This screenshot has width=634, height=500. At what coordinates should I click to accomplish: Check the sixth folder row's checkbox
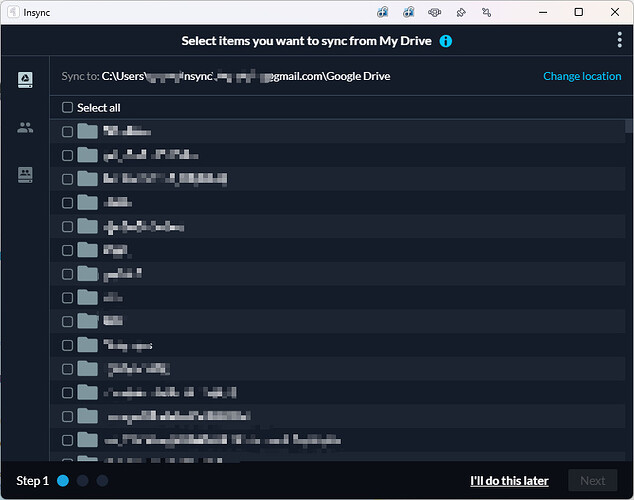tap(67, 250)
